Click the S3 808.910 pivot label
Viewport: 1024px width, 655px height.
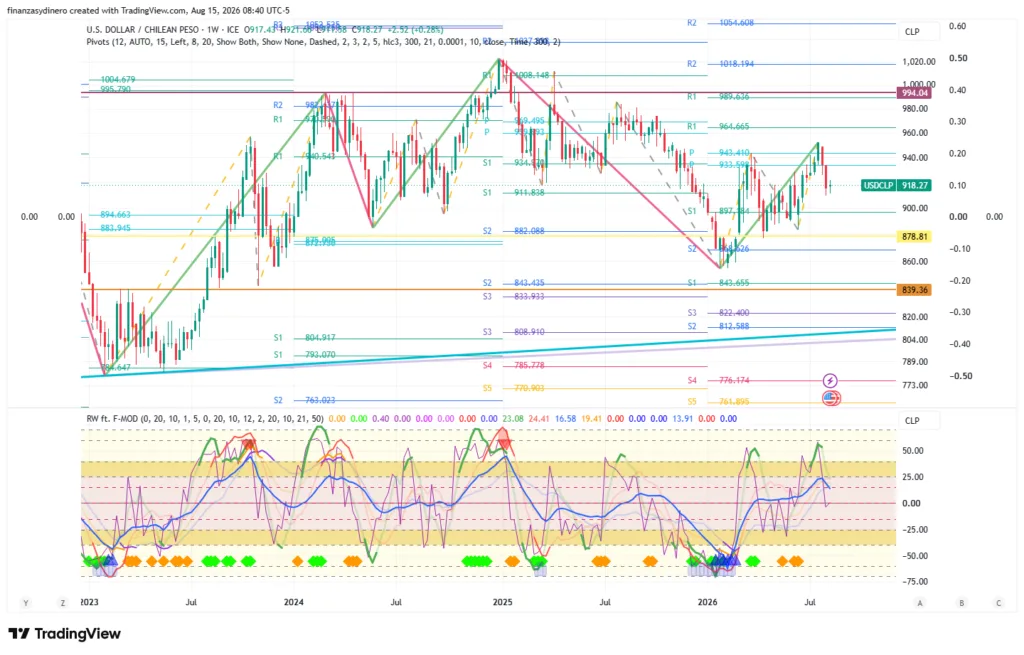513,332
